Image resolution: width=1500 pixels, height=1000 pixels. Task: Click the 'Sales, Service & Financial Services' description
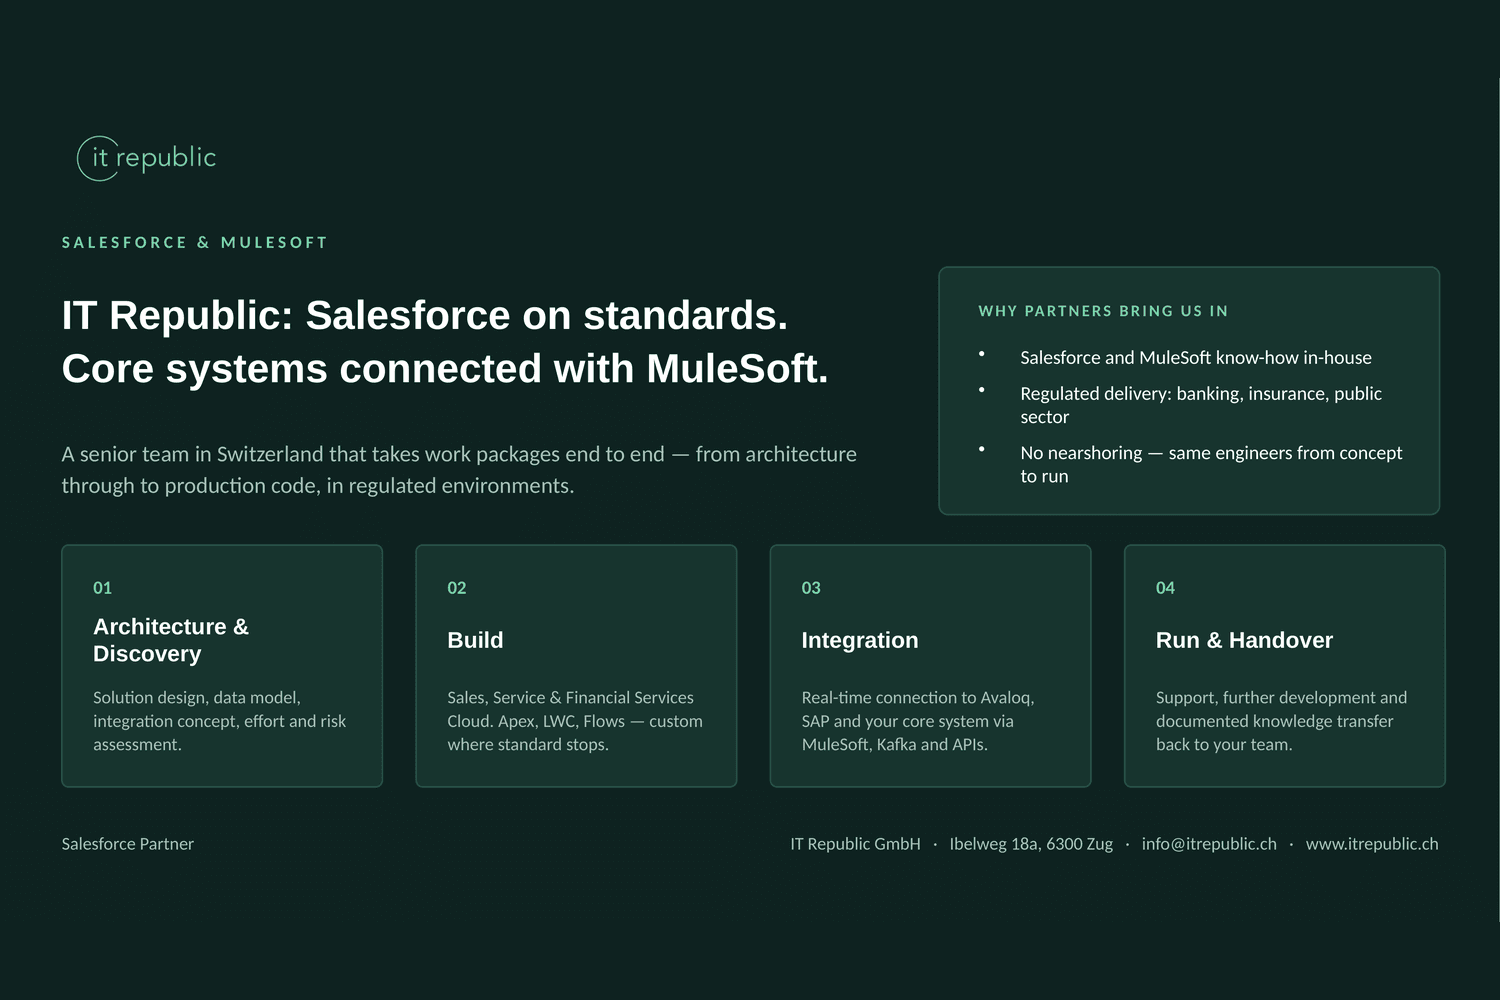pyautogui.click(x=575, y=721)
